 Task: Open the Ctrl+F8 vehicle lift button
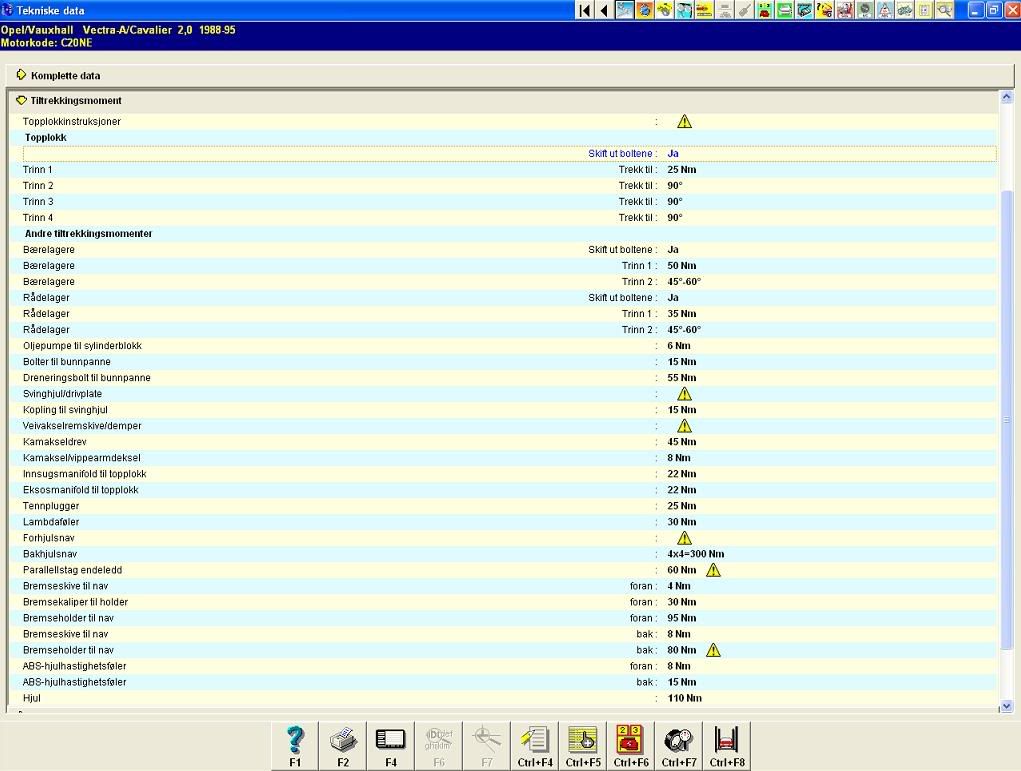click(x=727, y=746)
